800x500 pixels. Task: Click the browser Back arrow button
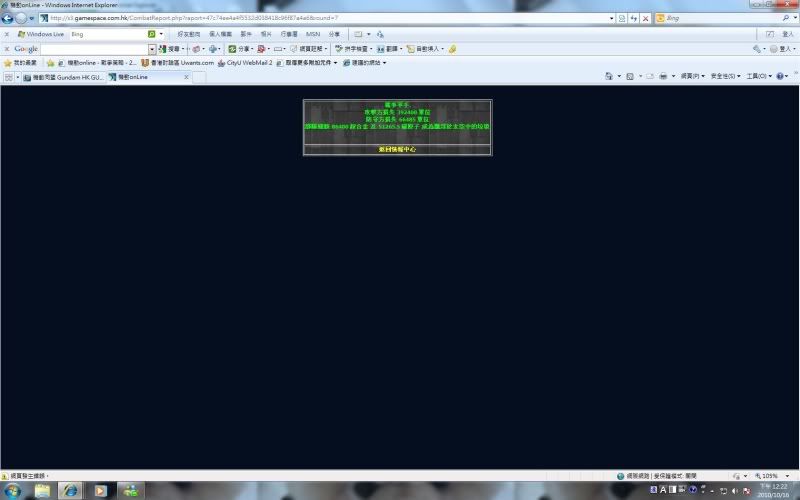click(8, 18)
